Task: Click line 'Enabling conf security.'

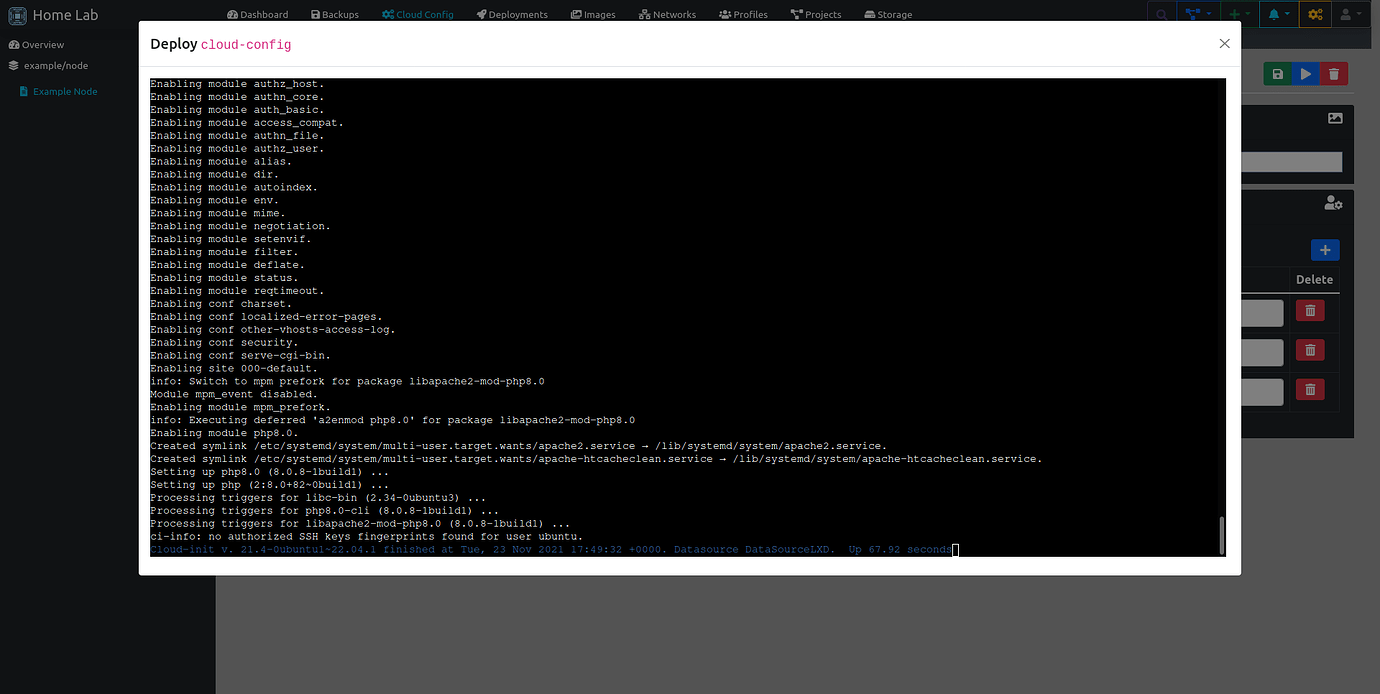Action: click(x=224, y=342)
